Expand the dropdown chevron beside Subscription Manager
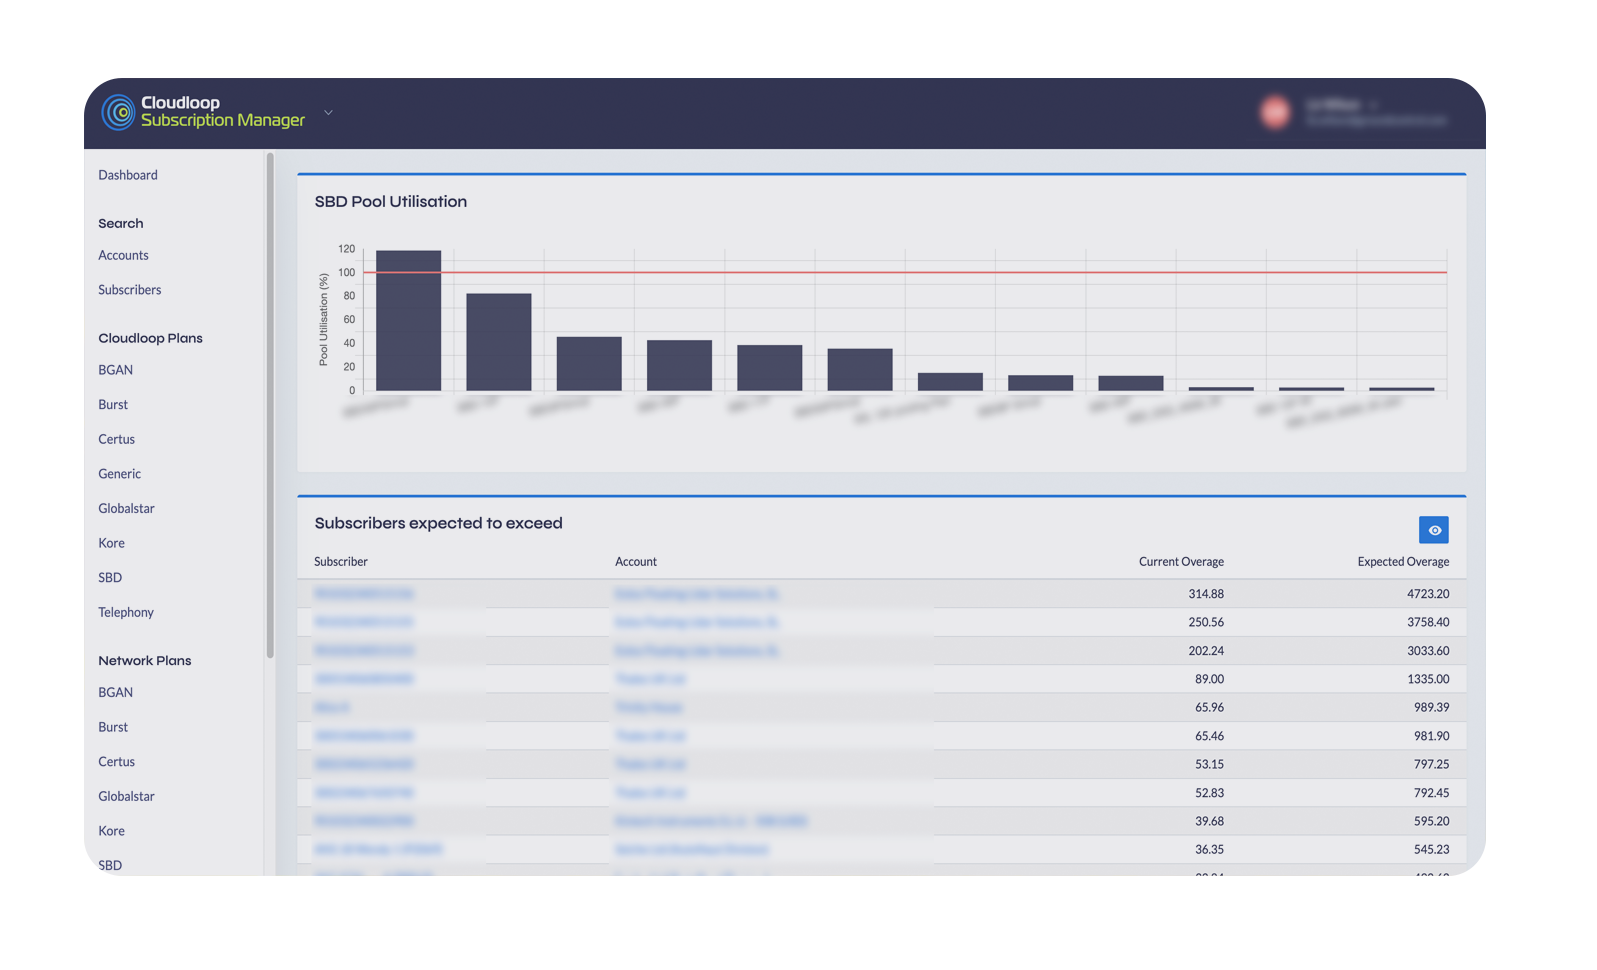Viewport: 1597px width, 970px height. pyautogui.click(x=328, y=112)
